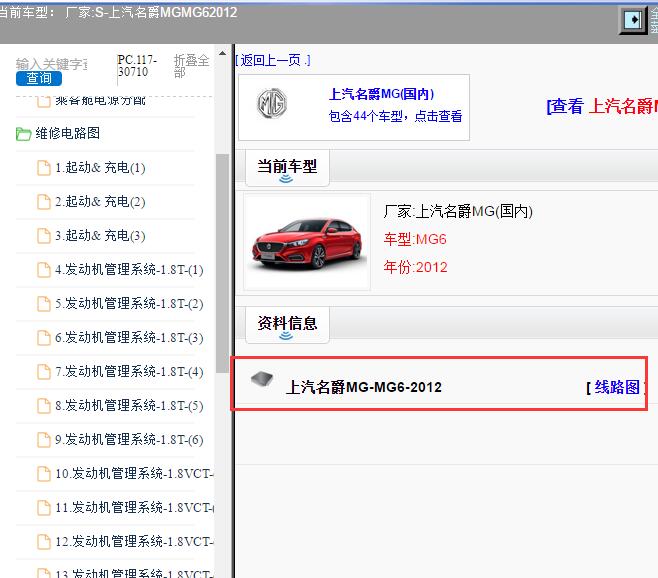Open 4.发动机管理系统-1.8T-(1)
The height and width of the screenshot is (578, 658).
click(129, 269)
